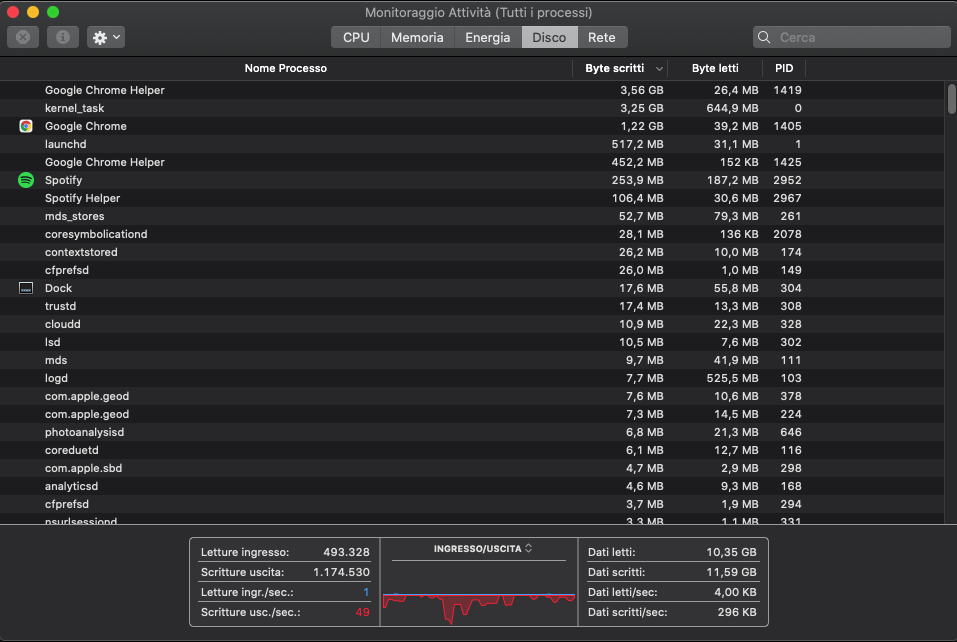Click Scritture usc./sec. value 49
The height and width of the screenshot is (642, 957).
coord(363,612)
